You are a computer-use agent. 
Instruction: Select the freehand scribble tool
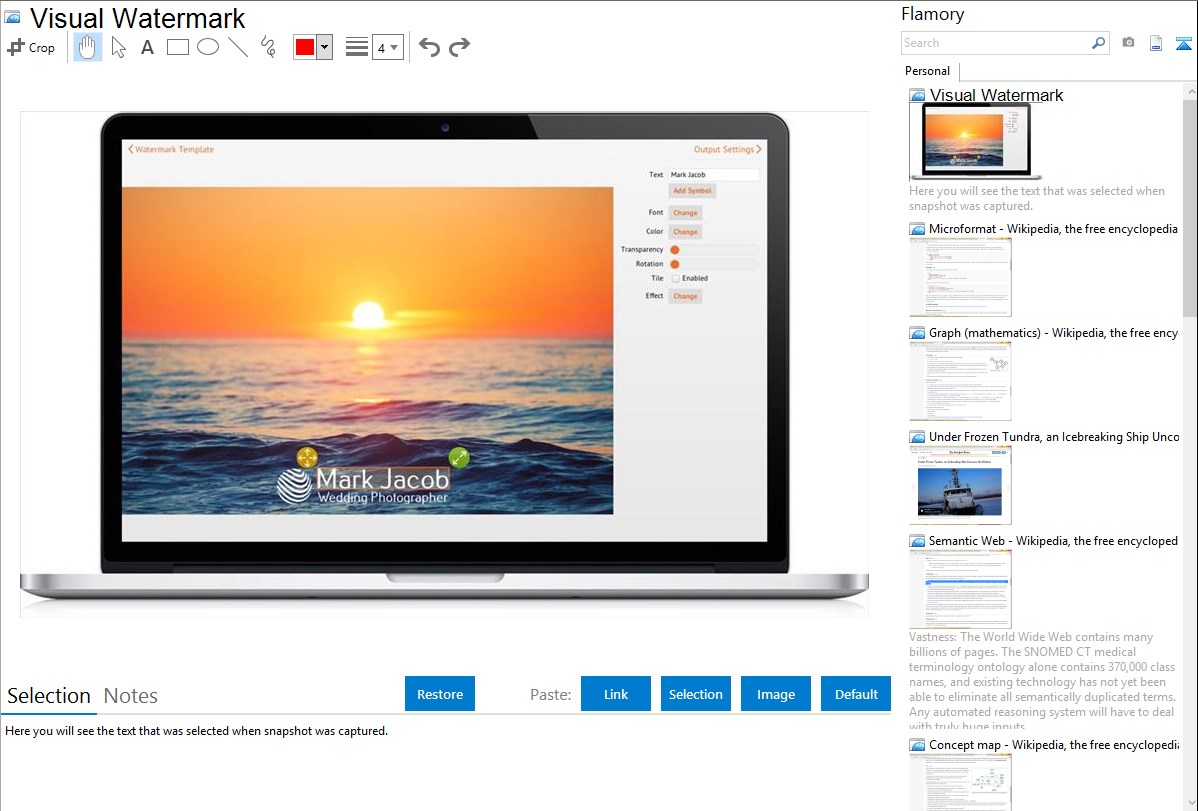tap(268, 47)
